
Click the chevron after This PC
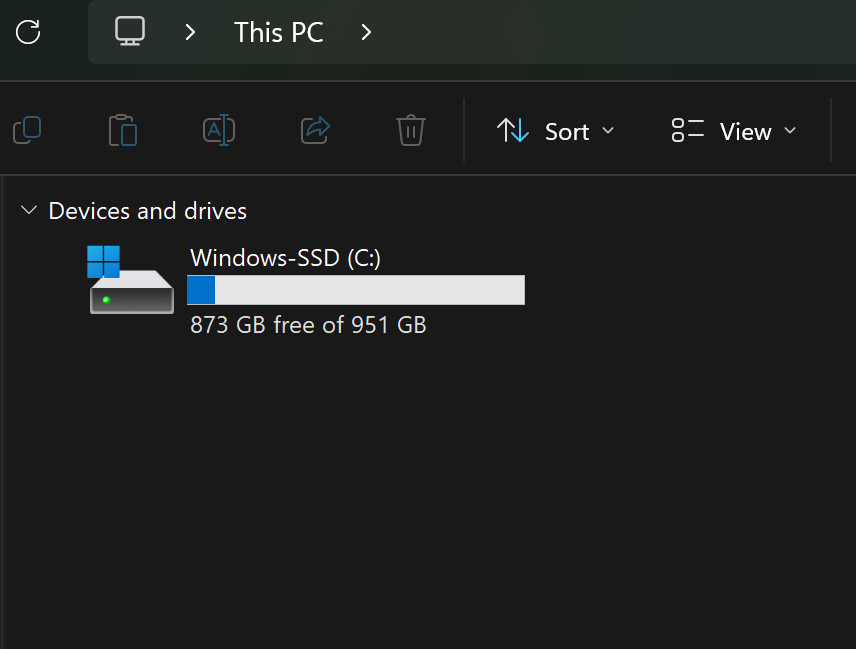coord(366,32)
